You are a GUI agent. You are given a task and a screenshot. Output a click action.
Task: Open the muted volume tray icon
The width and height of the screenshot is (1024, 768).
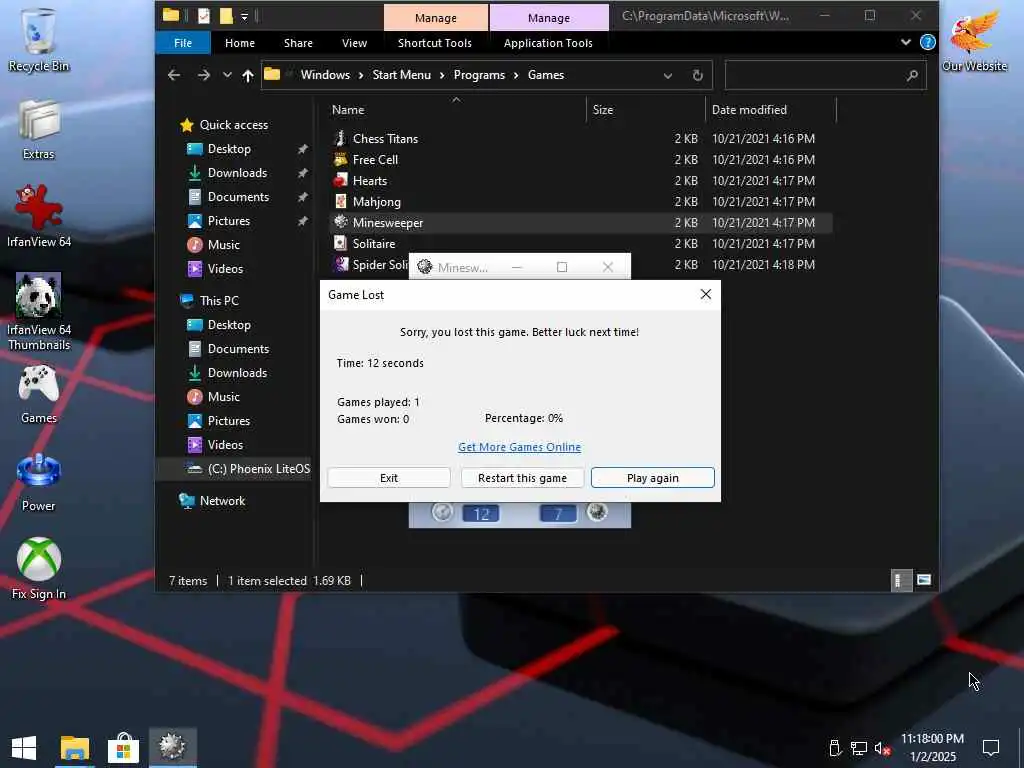pyautogui.click(x=882, y=748)
